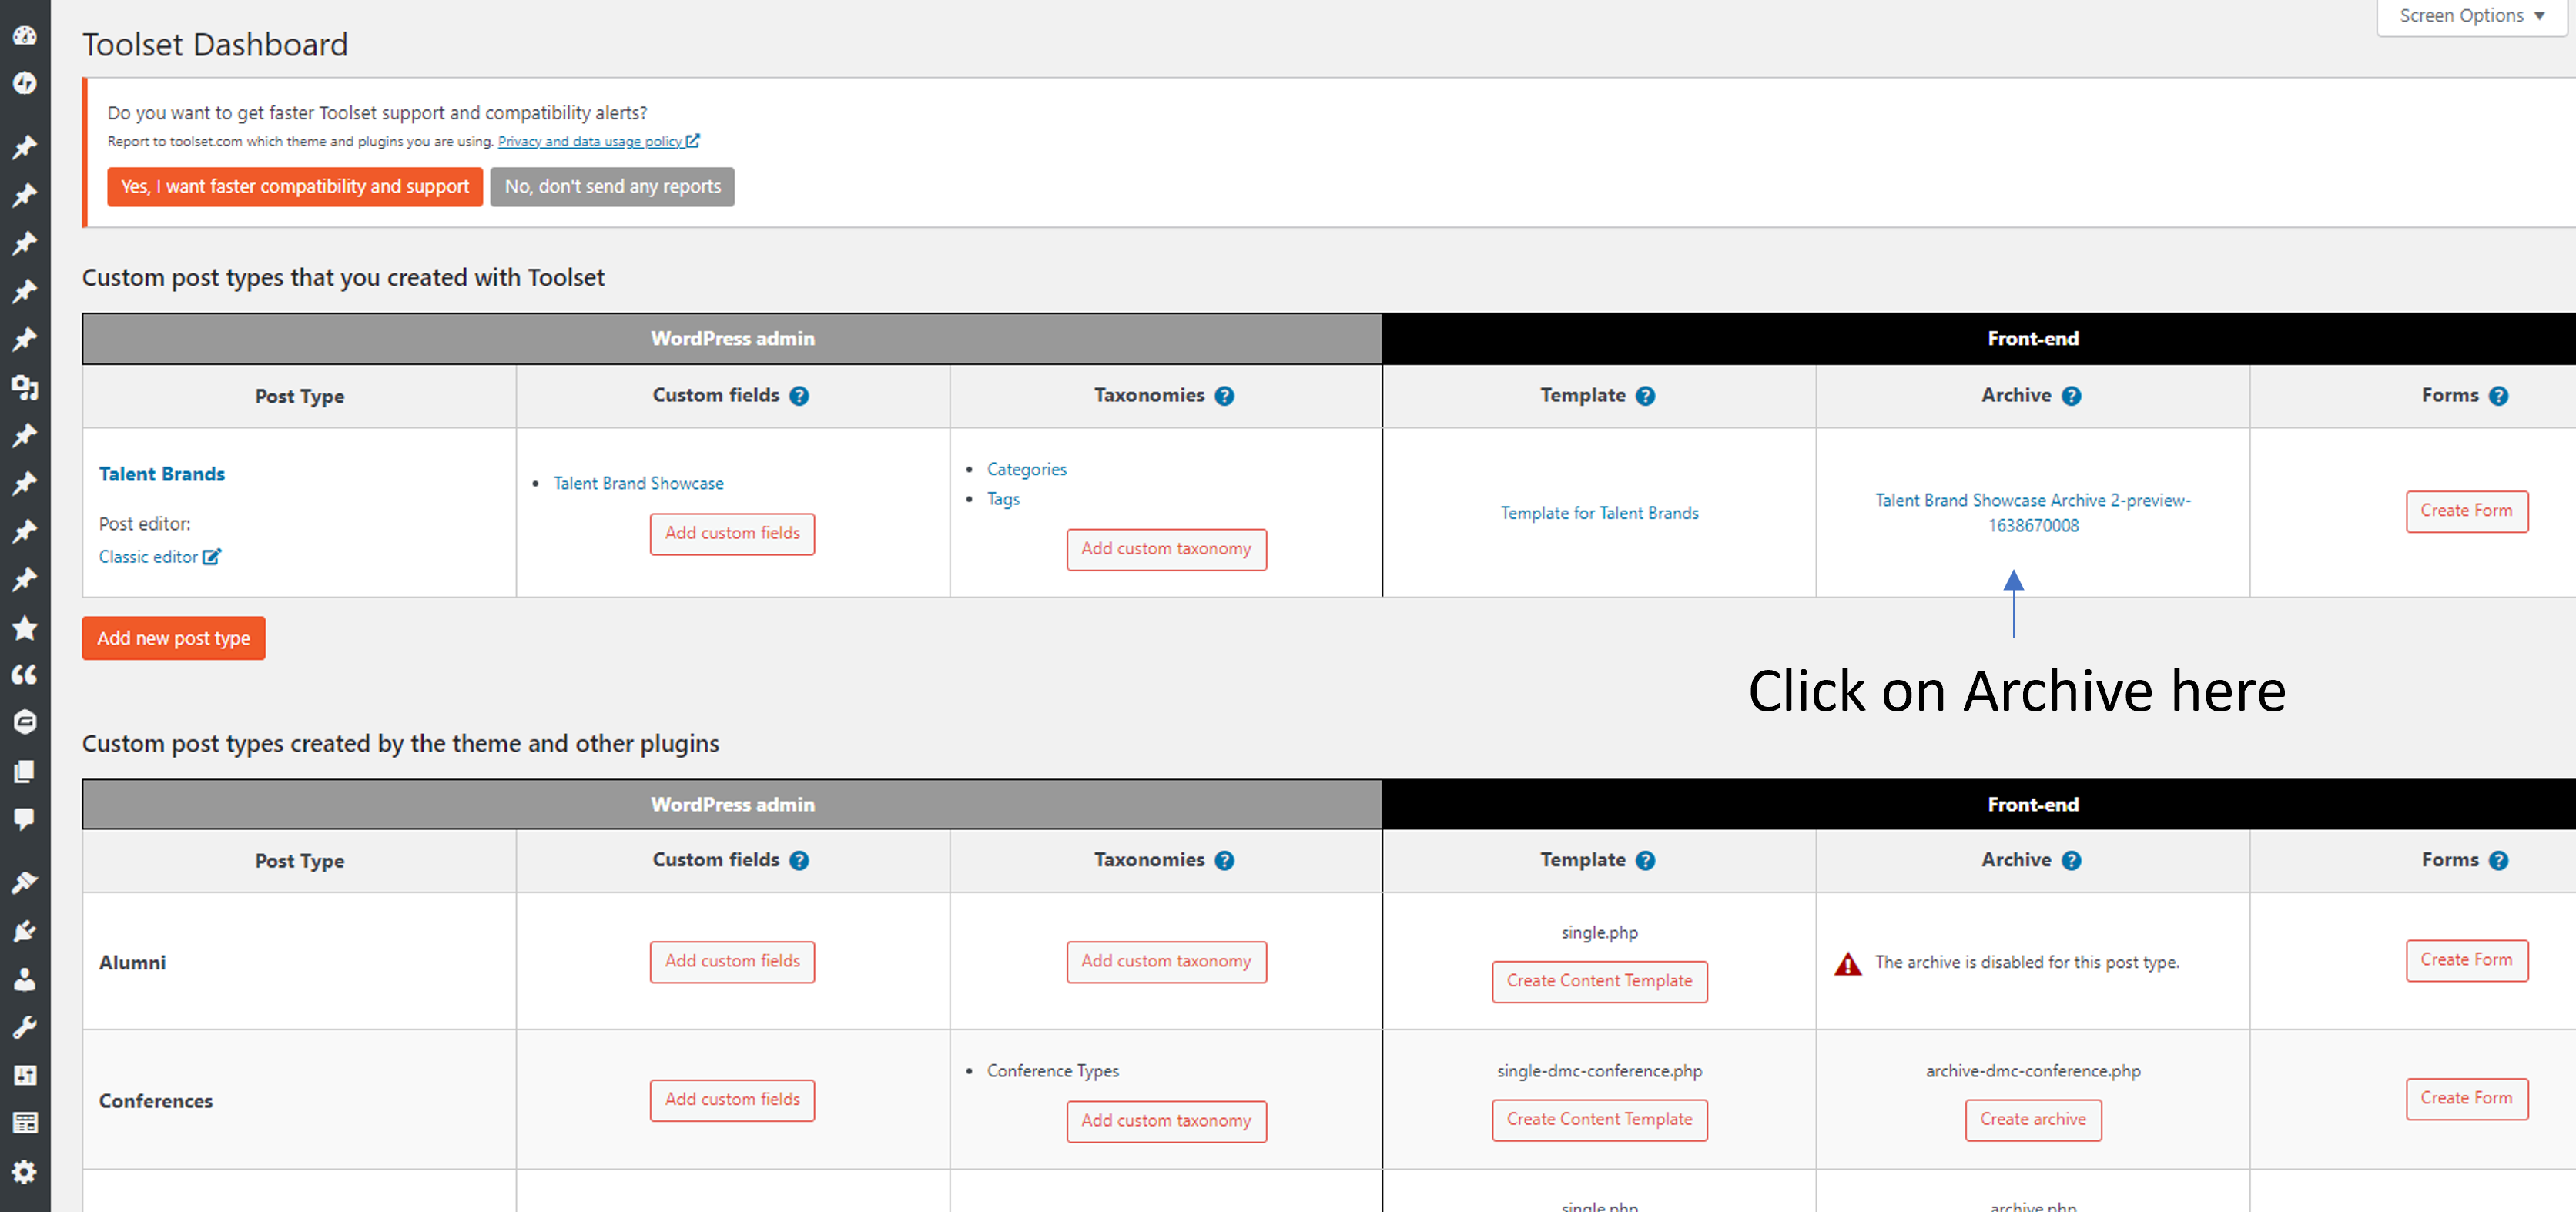This screenshot has height=1212, width=2576.
Task: Click the table-layout icon in sidebar
Action: pos(25,1123)
